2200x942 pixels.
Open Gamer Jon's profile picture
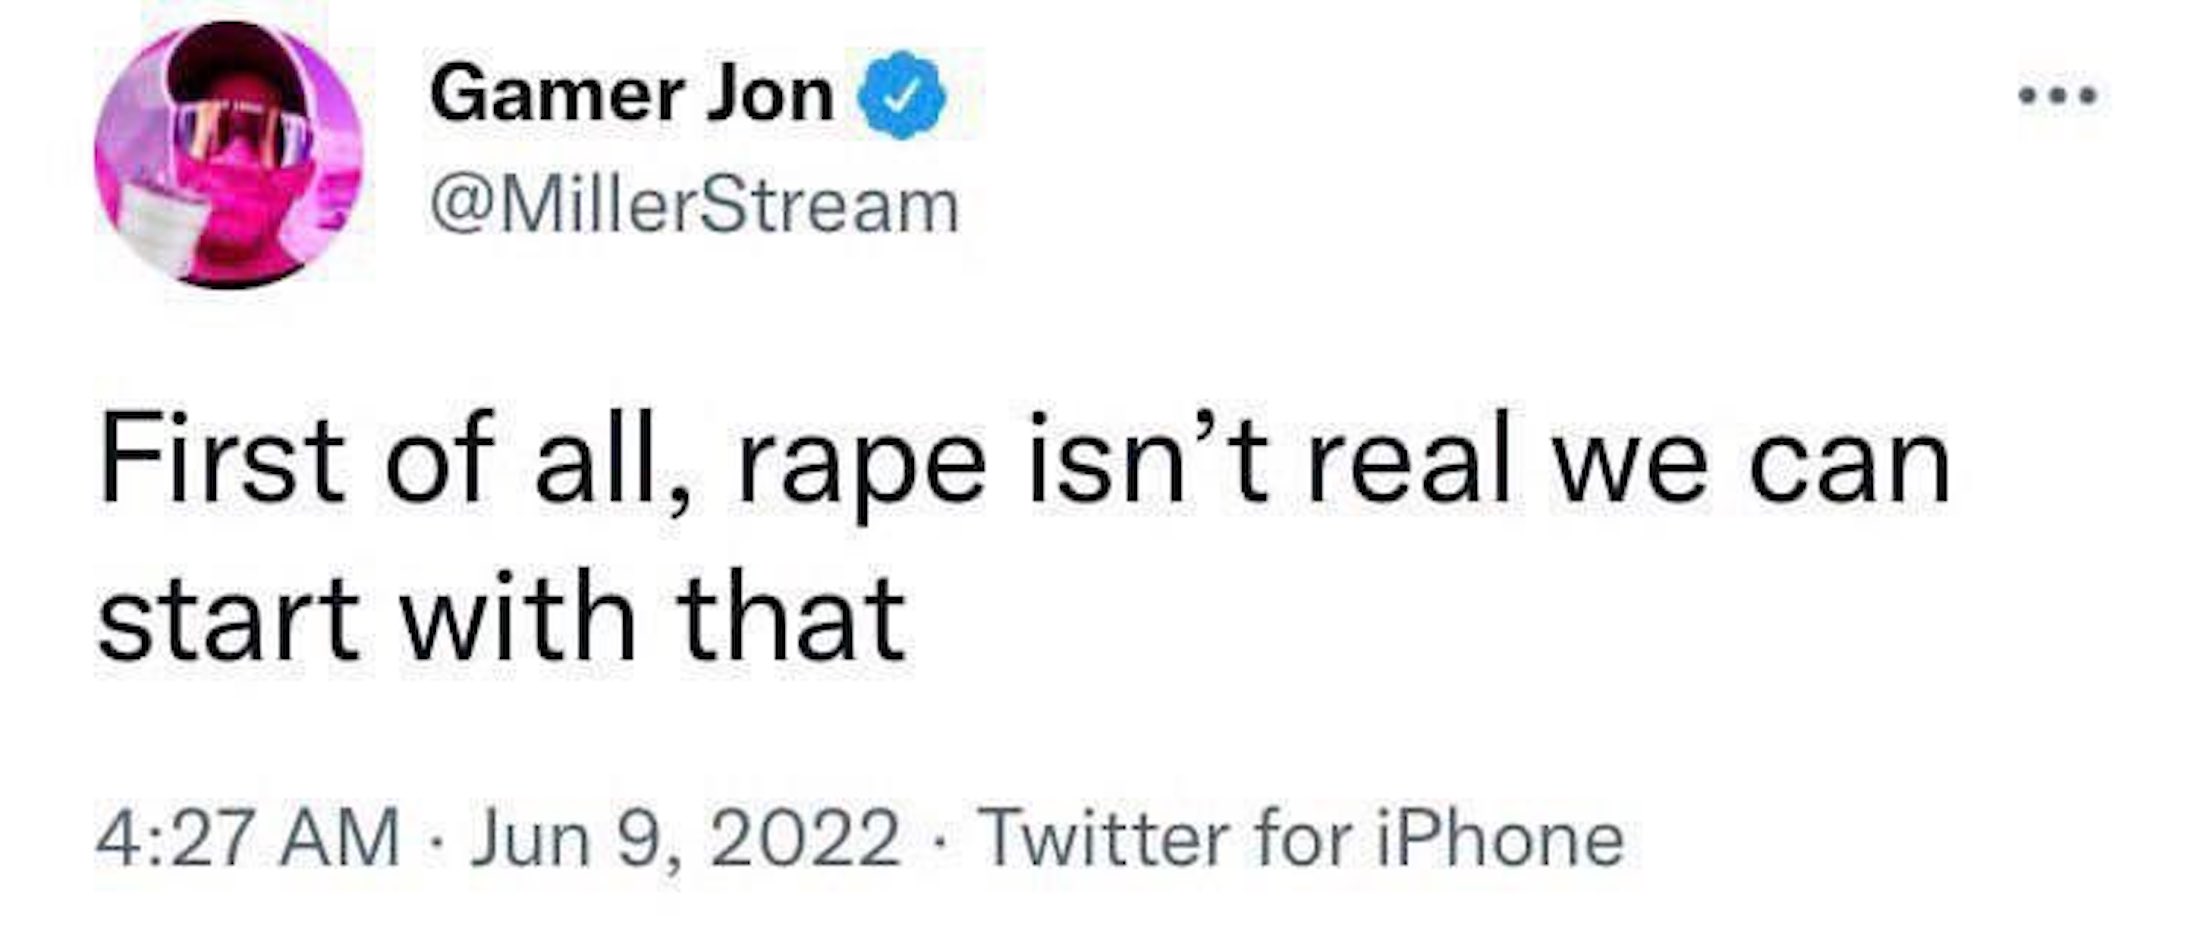click(229, 155)
